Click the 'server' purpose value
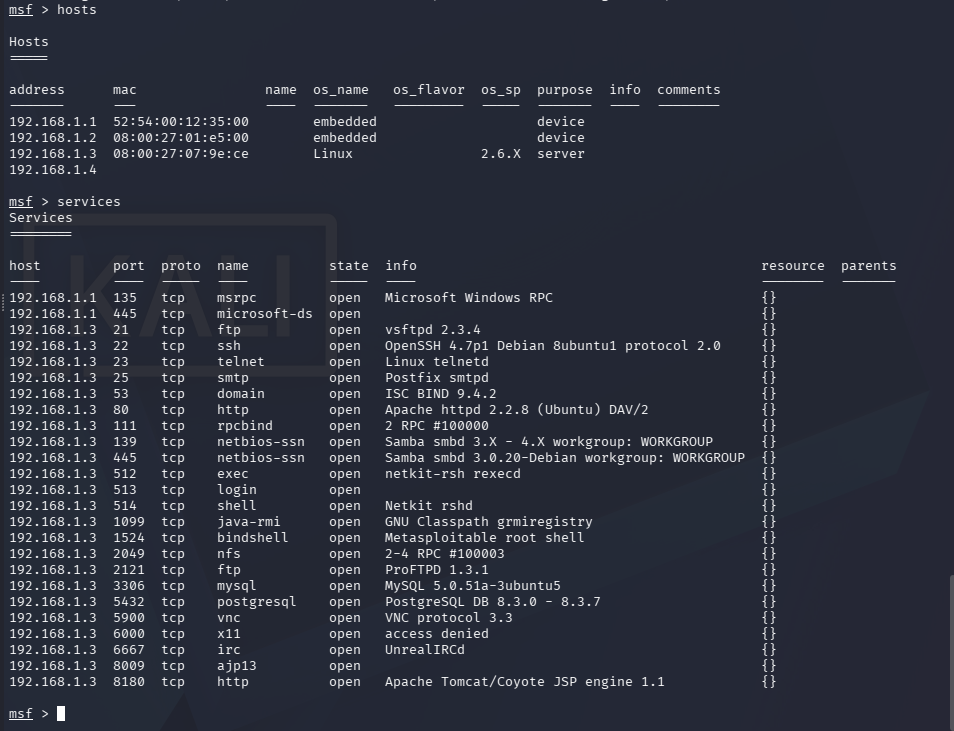The height and width of the screenshot is (731, 954). 560,153
